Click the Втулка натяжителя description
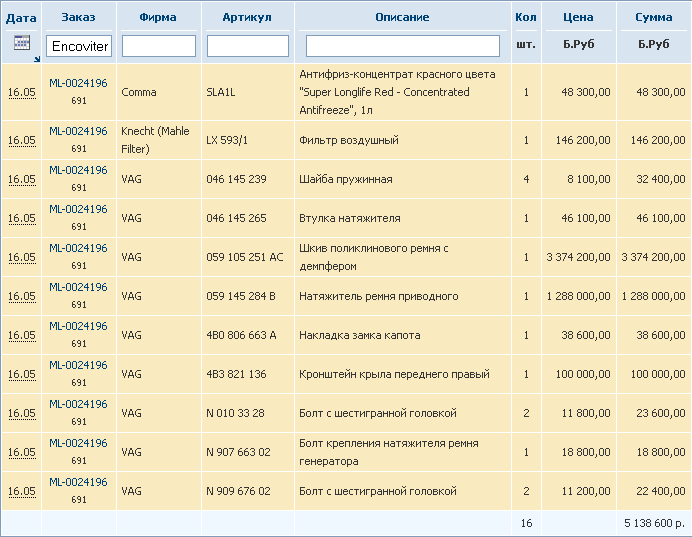692x537 pixels. click(x=350, y=218)
